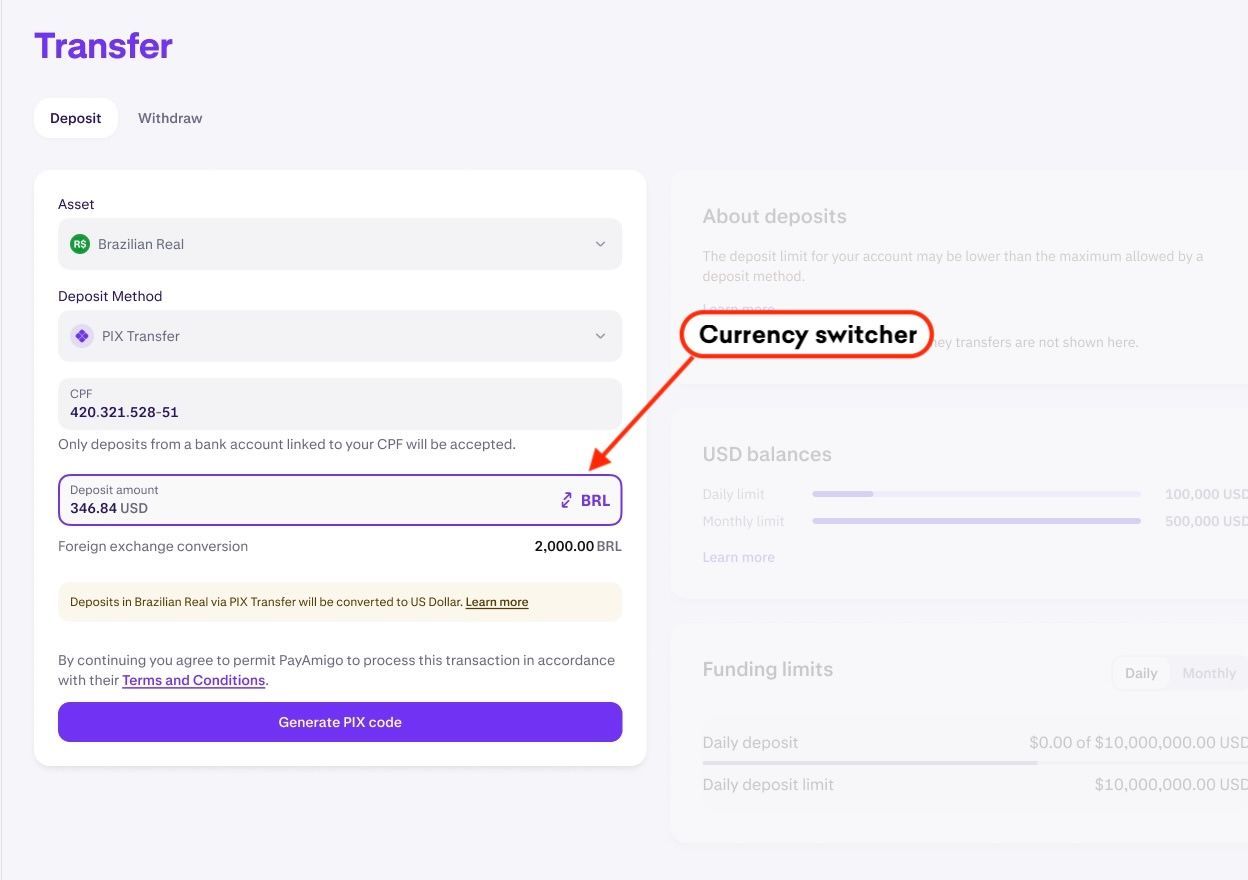
Task: Click Learn more under USD balances
Action: coord(738,557)
